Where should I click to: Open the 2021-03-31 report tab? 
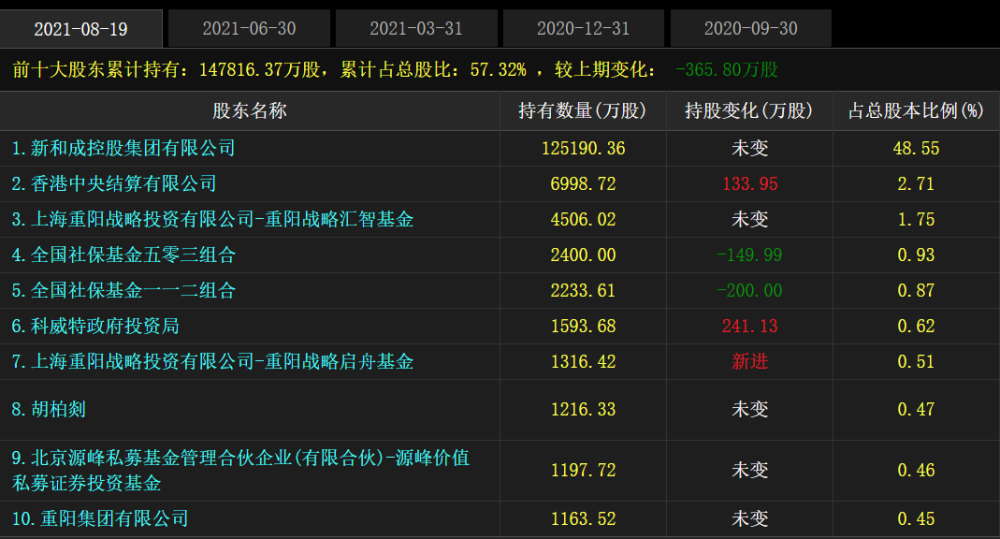tap(416, 29)
